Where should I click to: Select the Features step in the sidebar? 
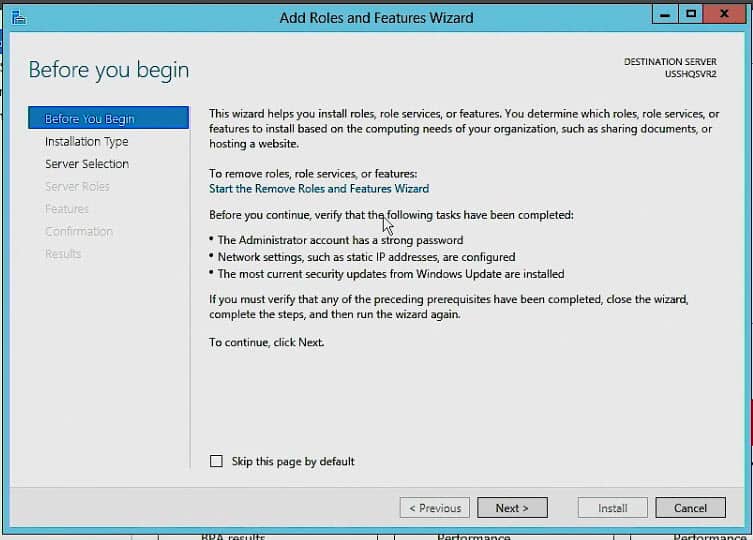(66, 209)
